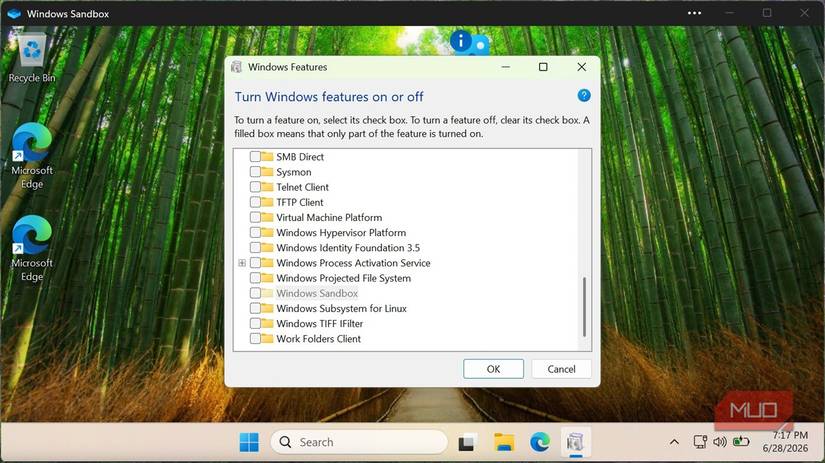Click the Windows Subsystem for Linux folder icon
Screen dimensions: 825x463
[x=267, y=308]
